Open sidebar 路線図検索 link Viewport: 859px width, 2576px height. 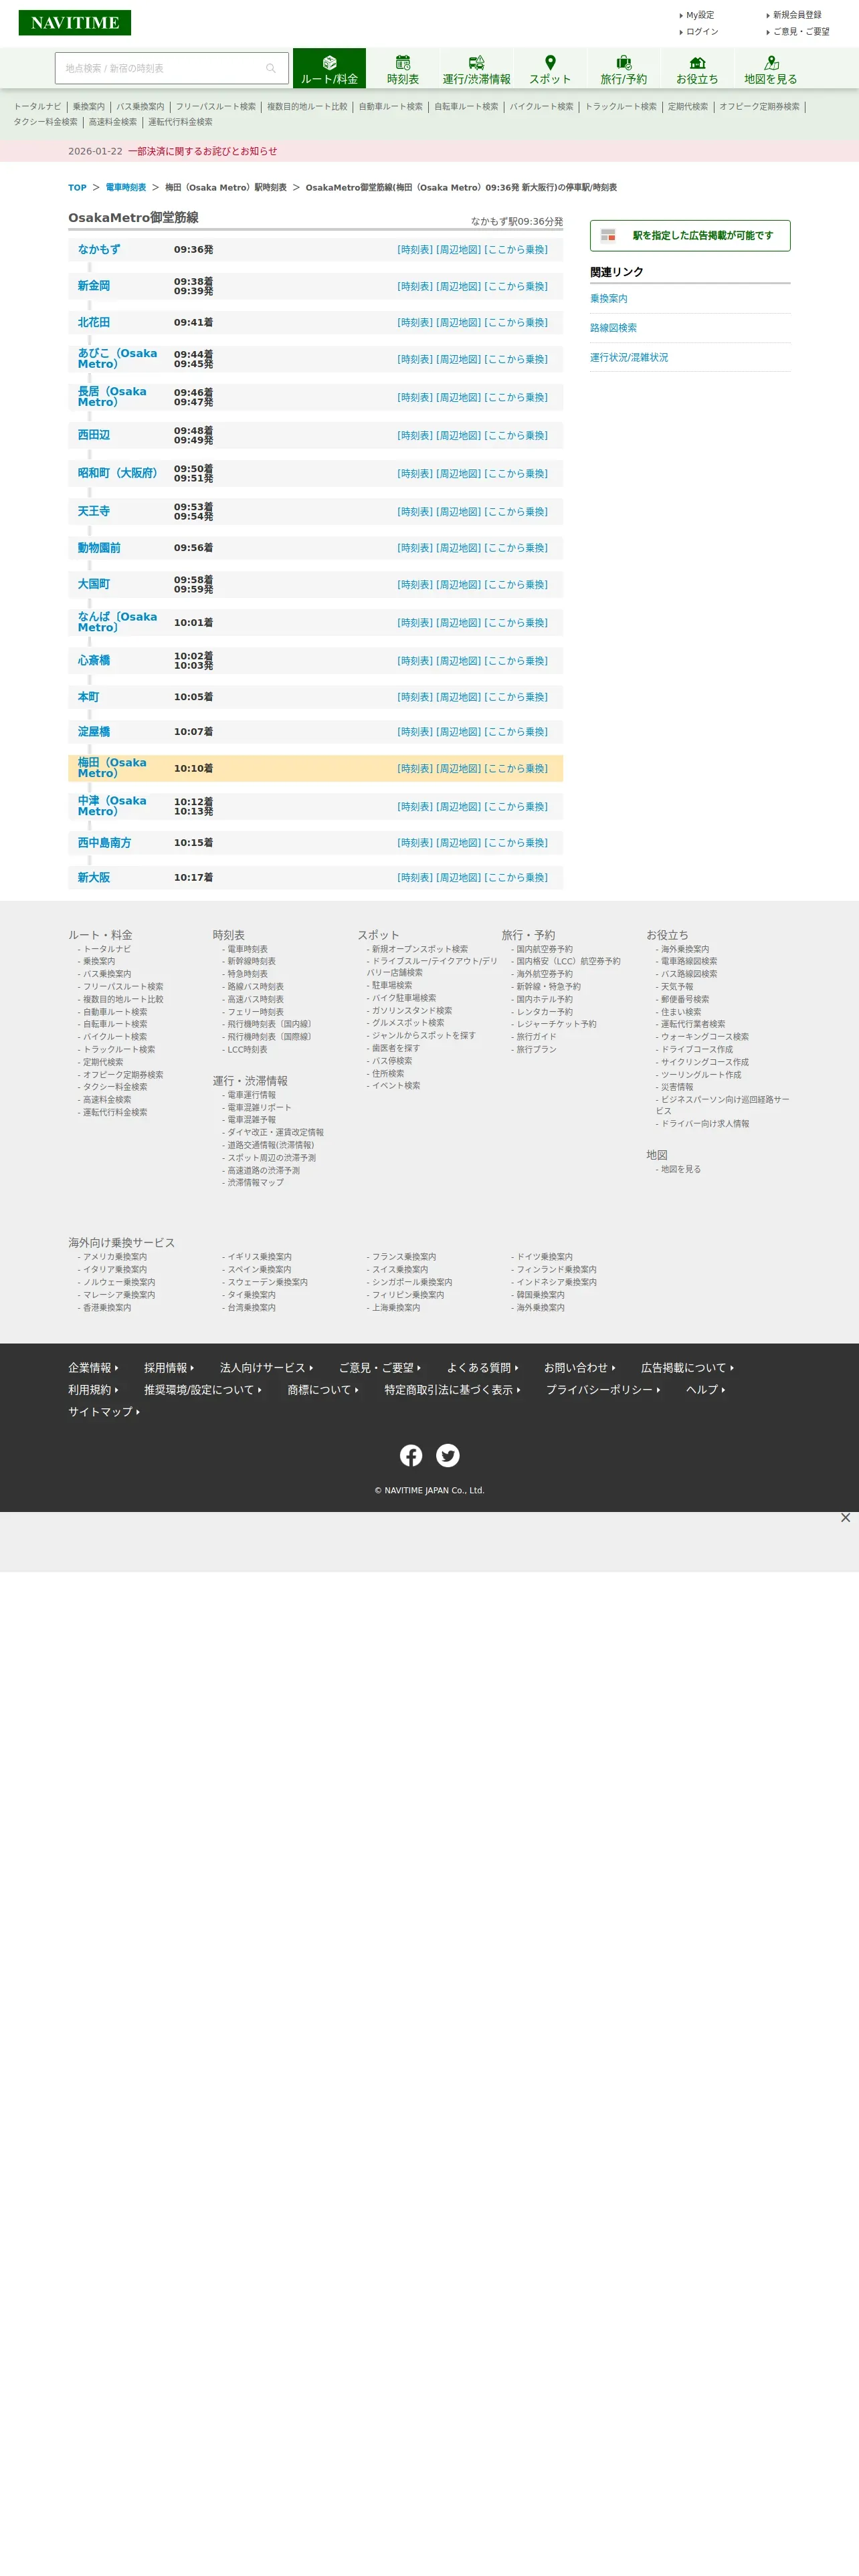tap(613, 328)
